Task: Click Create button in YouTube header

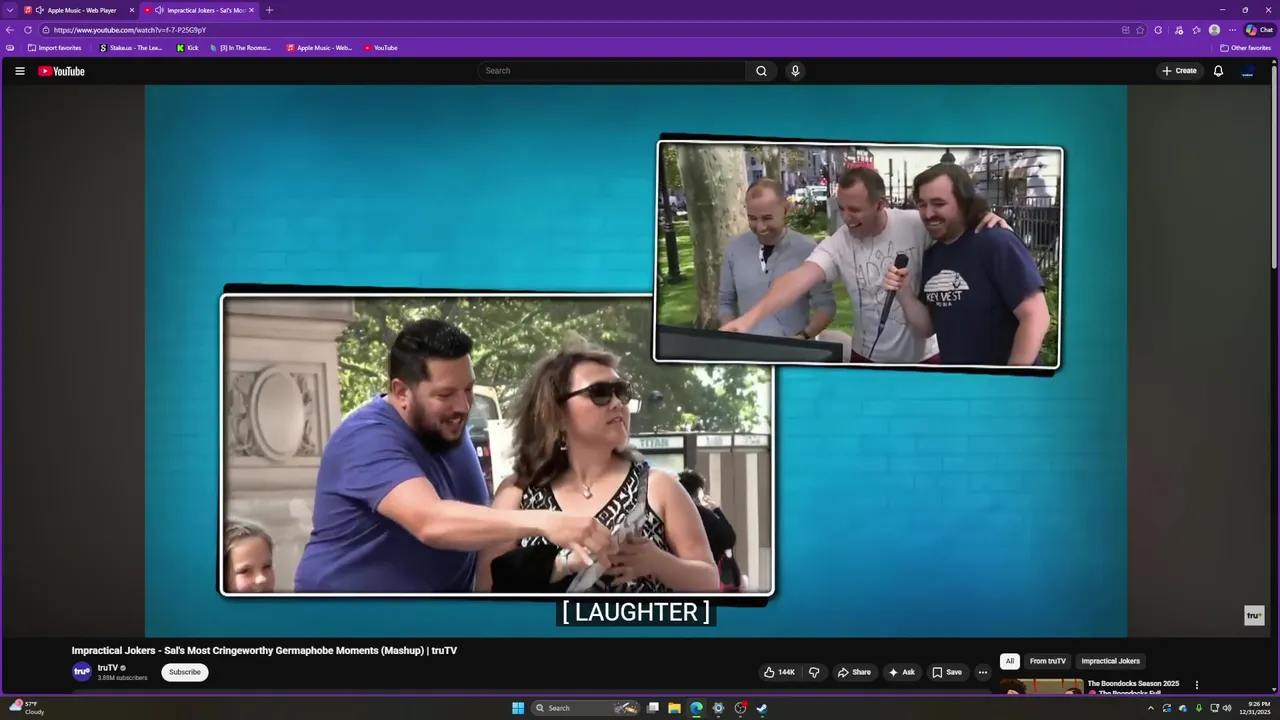Action: coord(1179,71)
